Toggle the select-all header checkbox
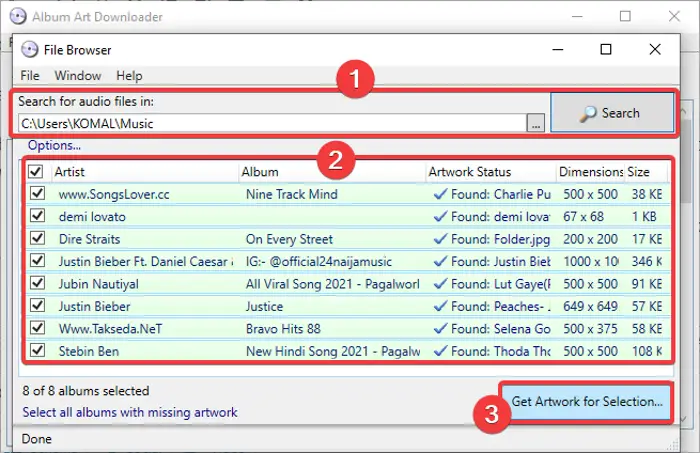Screen dimensions: 700x453 (36, 171)
